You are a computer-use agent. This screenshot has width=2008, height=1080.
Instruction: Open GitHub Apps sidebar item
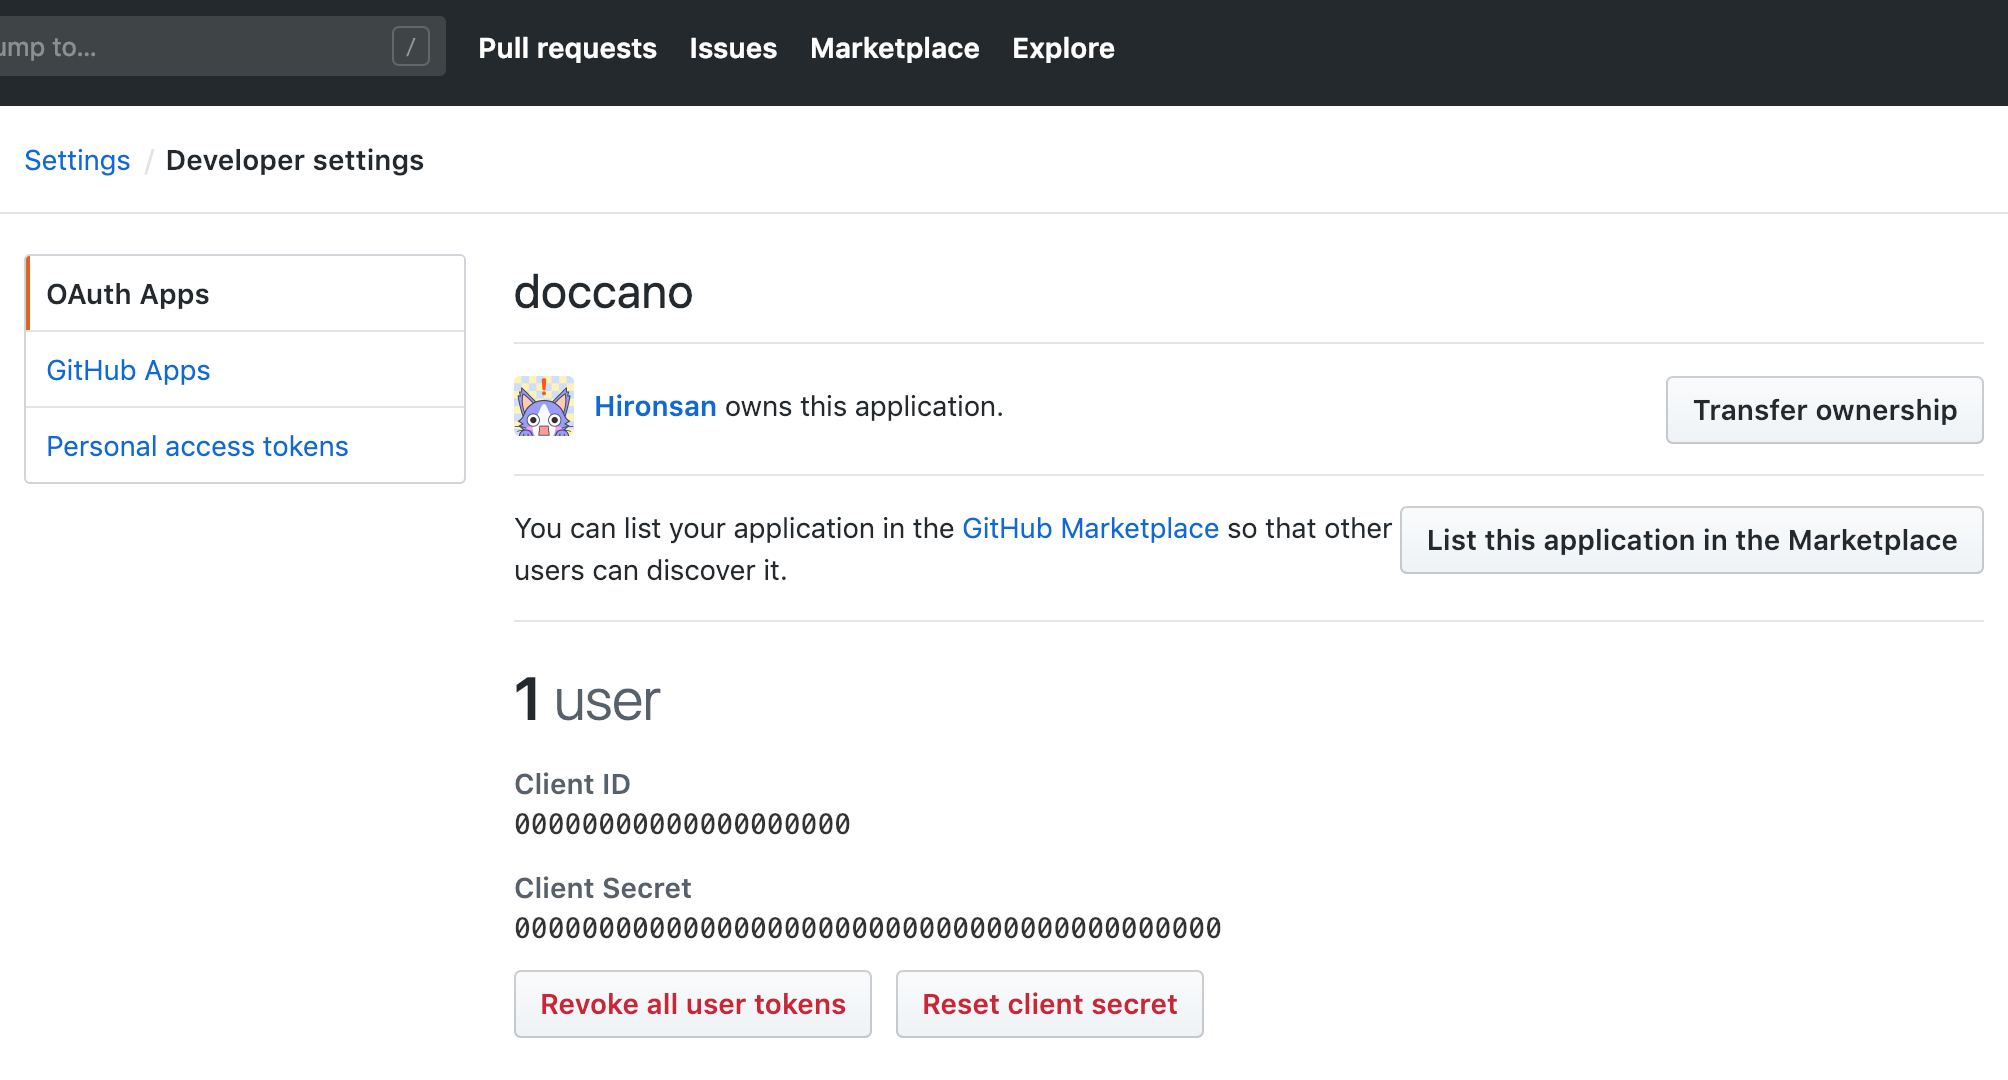click(245, 370)
